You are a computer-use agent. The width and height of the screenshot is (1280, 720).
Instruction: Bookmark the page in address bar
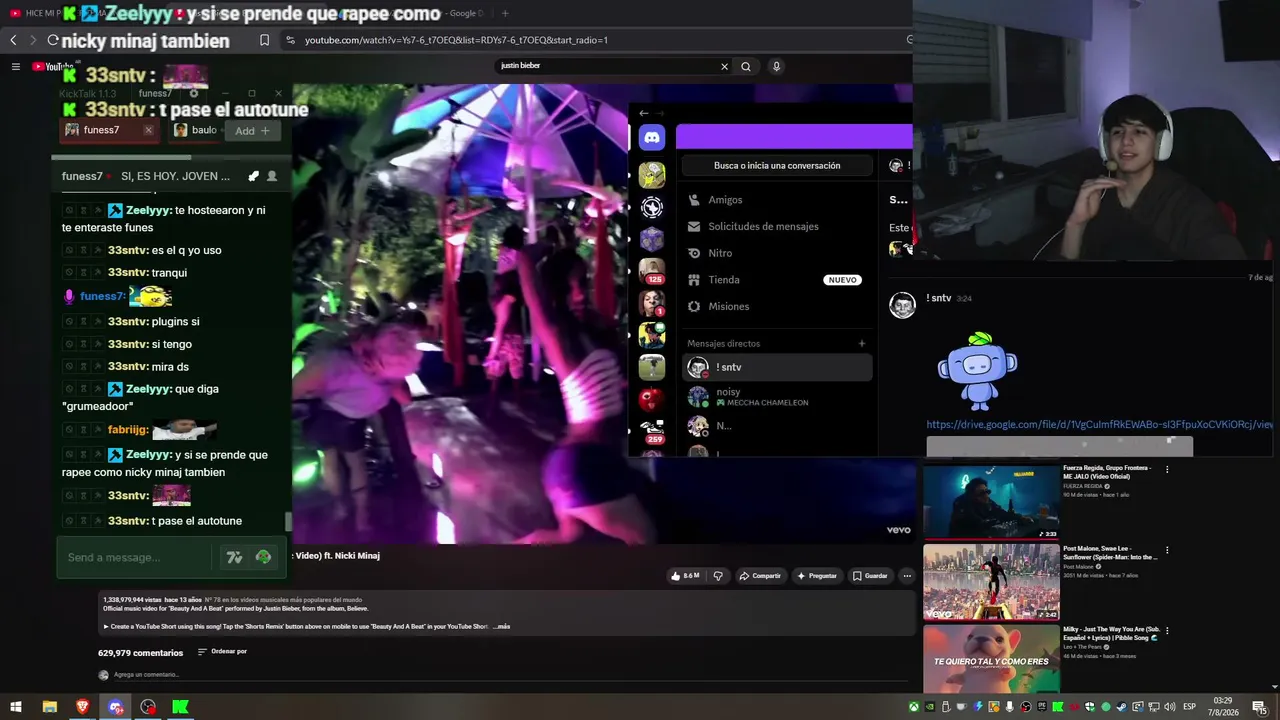point(264,40)
